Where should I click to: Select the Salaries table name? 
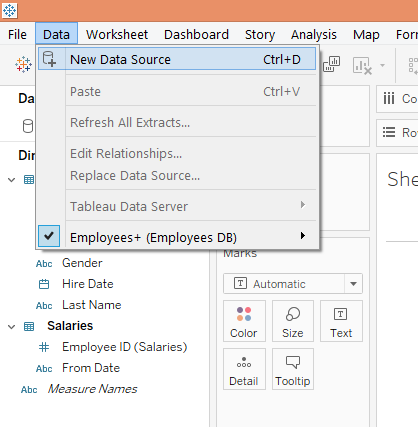pos(70,326)
